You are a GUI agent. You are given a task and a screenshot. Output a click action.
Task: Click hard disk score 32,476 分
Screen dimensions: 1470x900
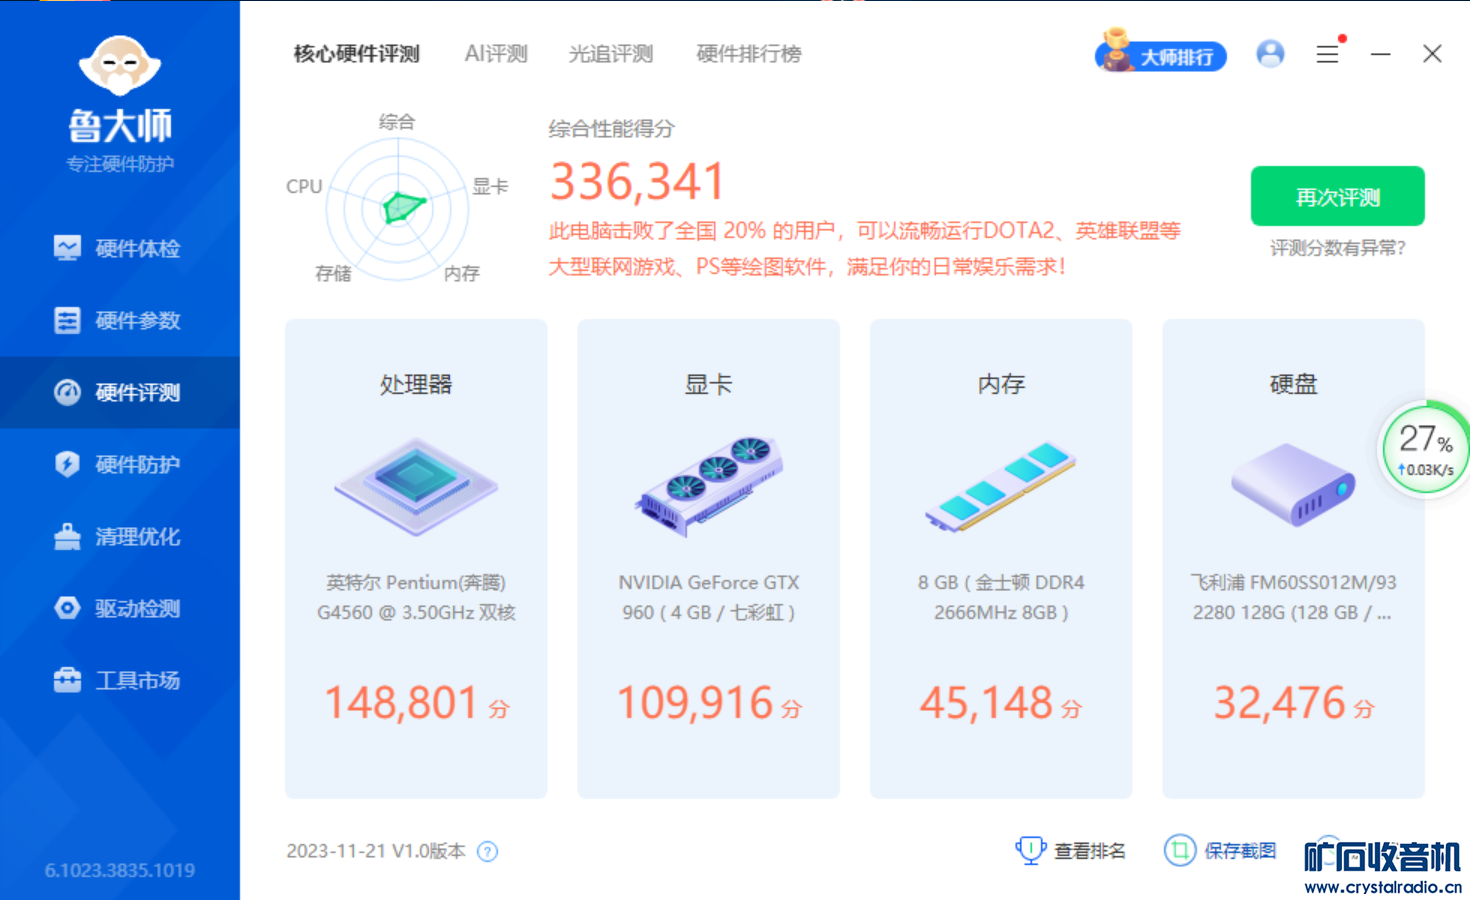[1294, 703]
